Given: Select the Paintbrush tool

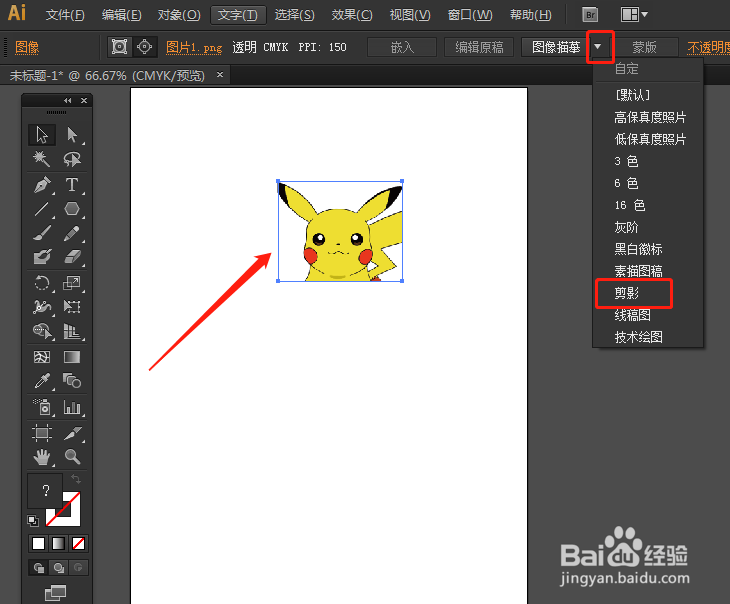Looking at the screenshot, I should (42, 233).
